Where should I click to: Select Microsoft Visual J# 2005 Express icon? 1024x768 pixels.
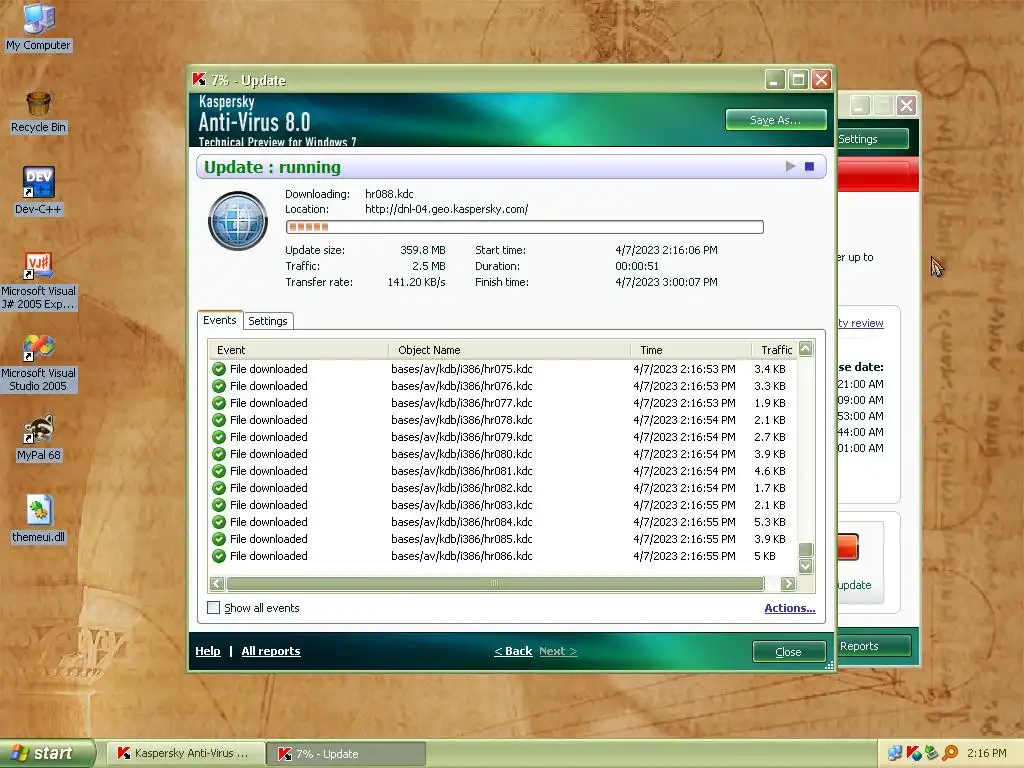point(38,281)
